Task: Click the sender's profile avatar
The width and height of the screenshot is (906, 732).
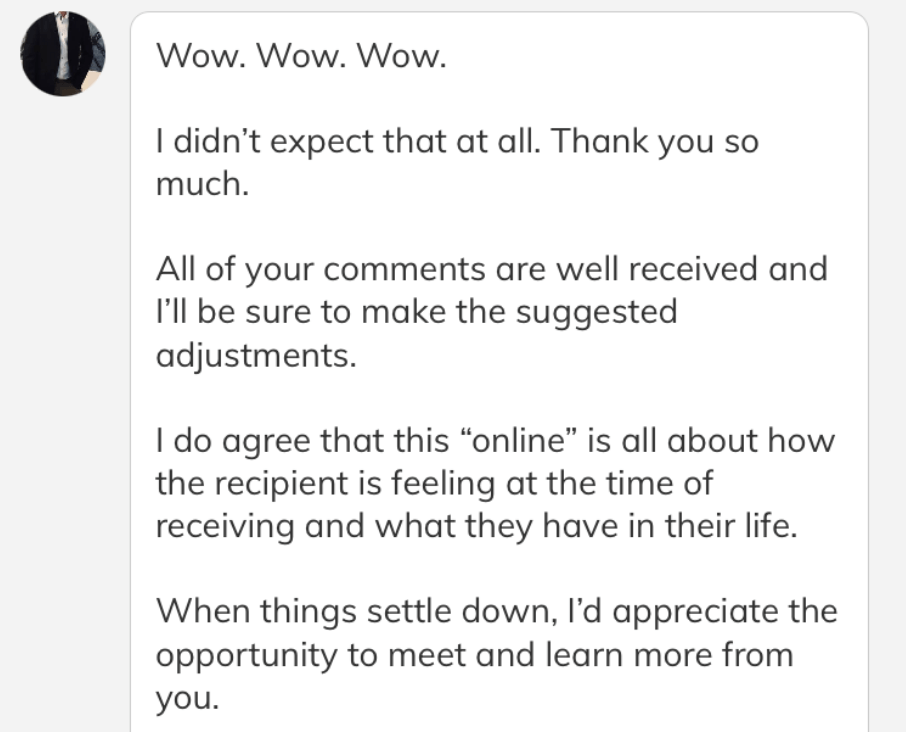Action: point(63,54)
